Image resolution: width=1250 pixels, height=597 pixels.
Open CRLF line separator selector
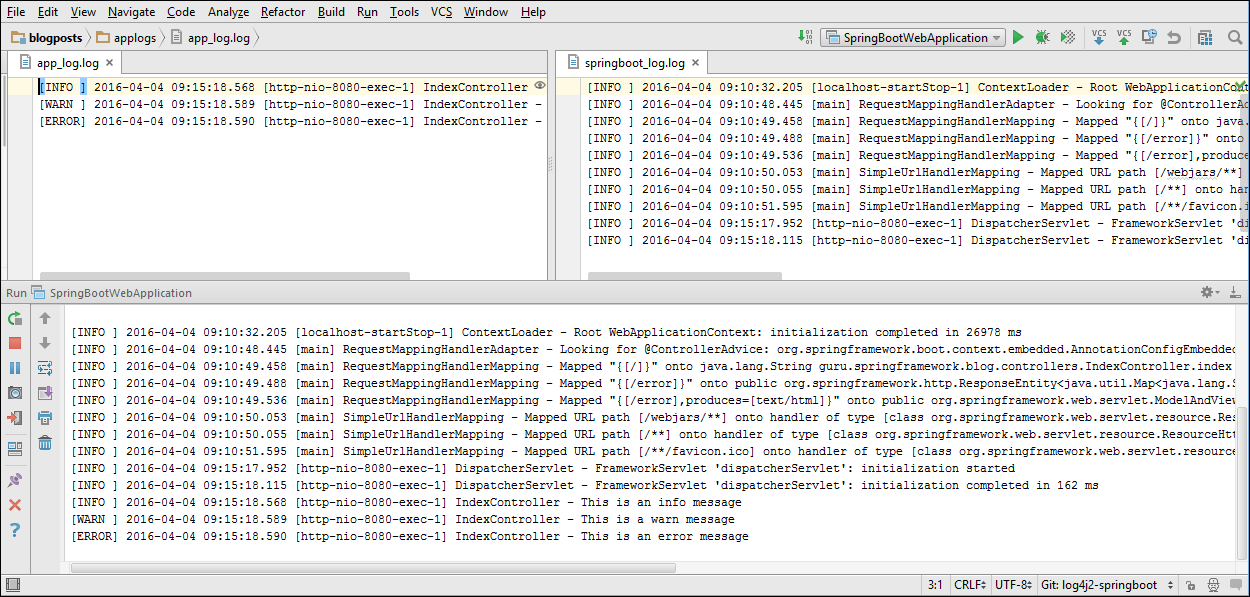[x=972, y=585]
